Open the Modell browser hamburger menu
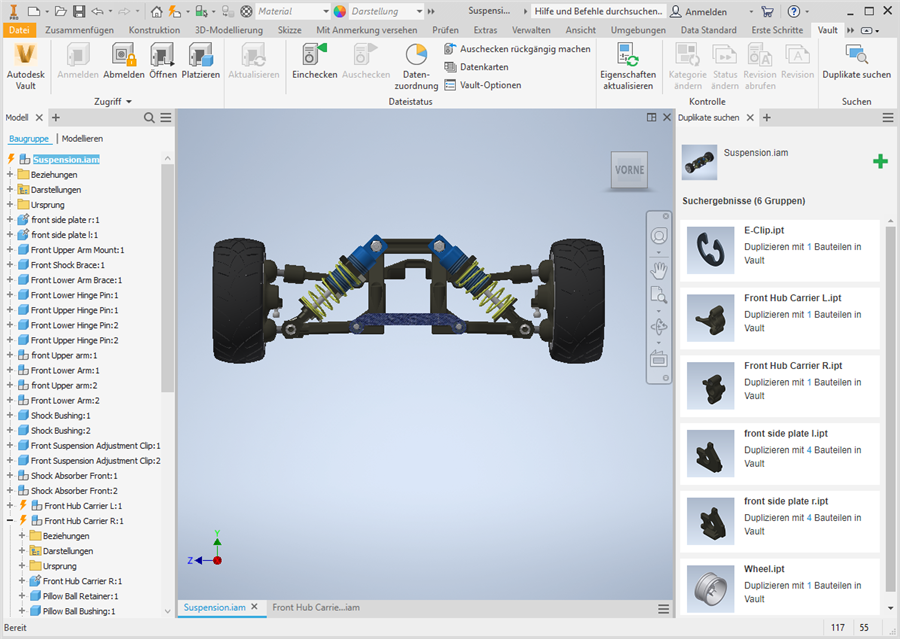 166,118
